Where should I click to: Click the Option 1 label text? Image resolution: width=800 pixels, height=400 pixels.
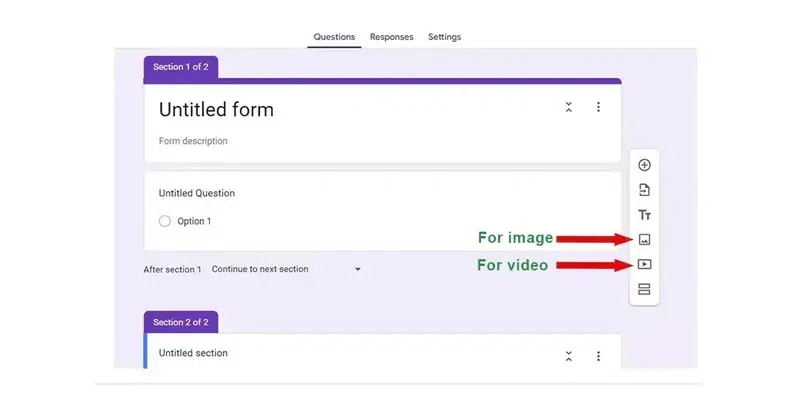click(x=194, y=221)
